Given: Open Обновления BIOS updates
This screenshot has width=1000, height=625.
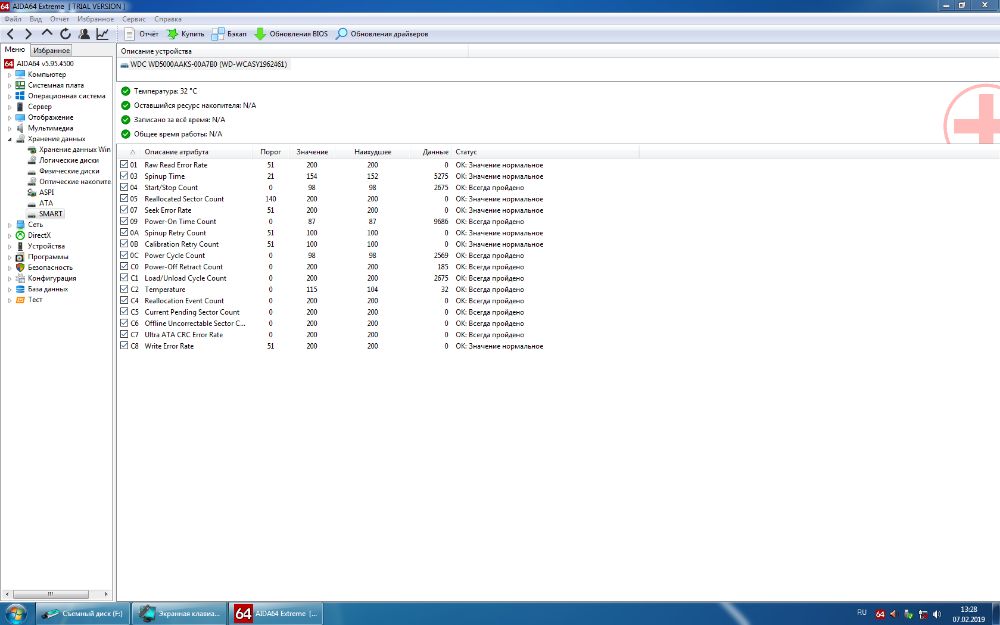Looking at the screenshot, I should point(291,34).
